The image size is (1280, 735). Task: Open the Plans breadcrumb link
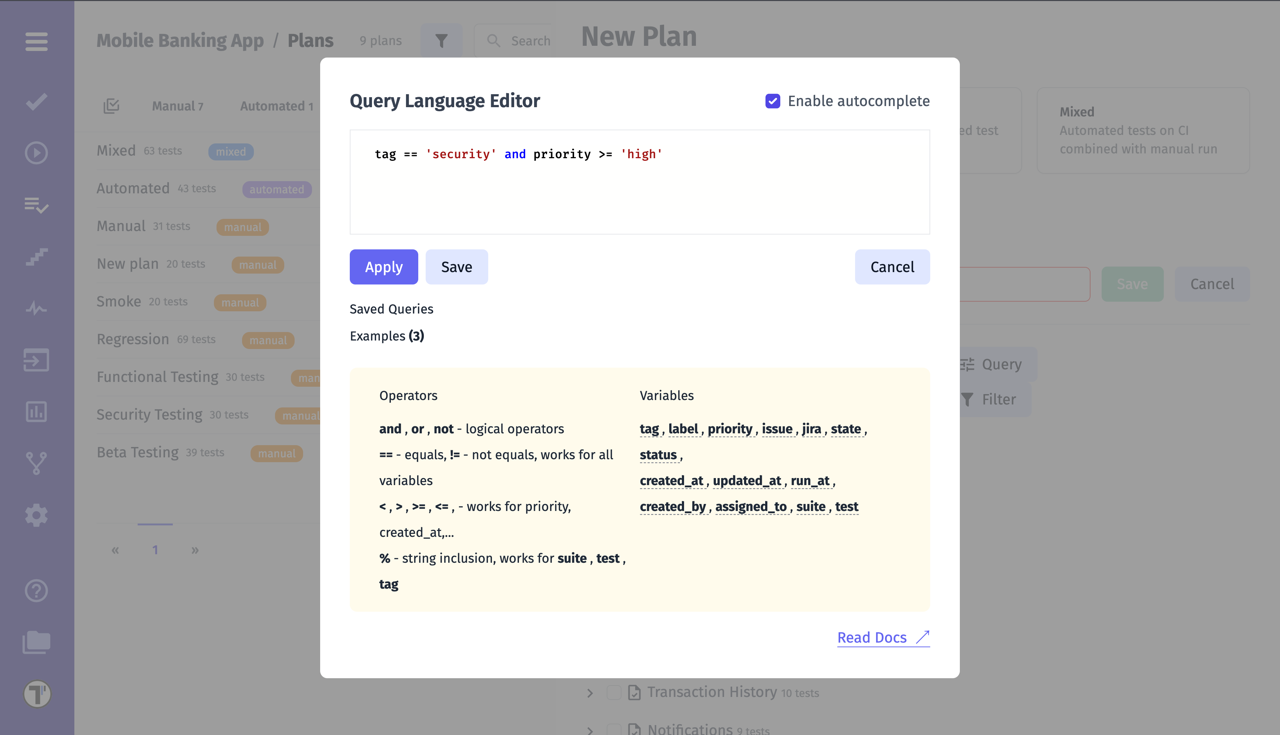pos(310,40)
